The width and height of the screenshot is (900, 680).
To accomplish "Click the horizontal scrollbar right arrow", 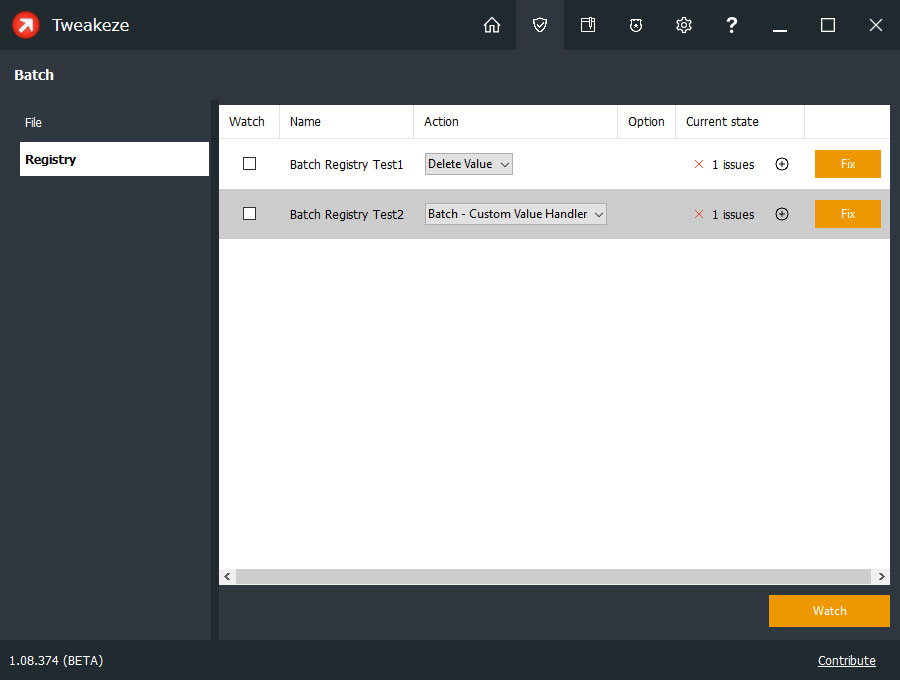I will [x=881, y=576].
